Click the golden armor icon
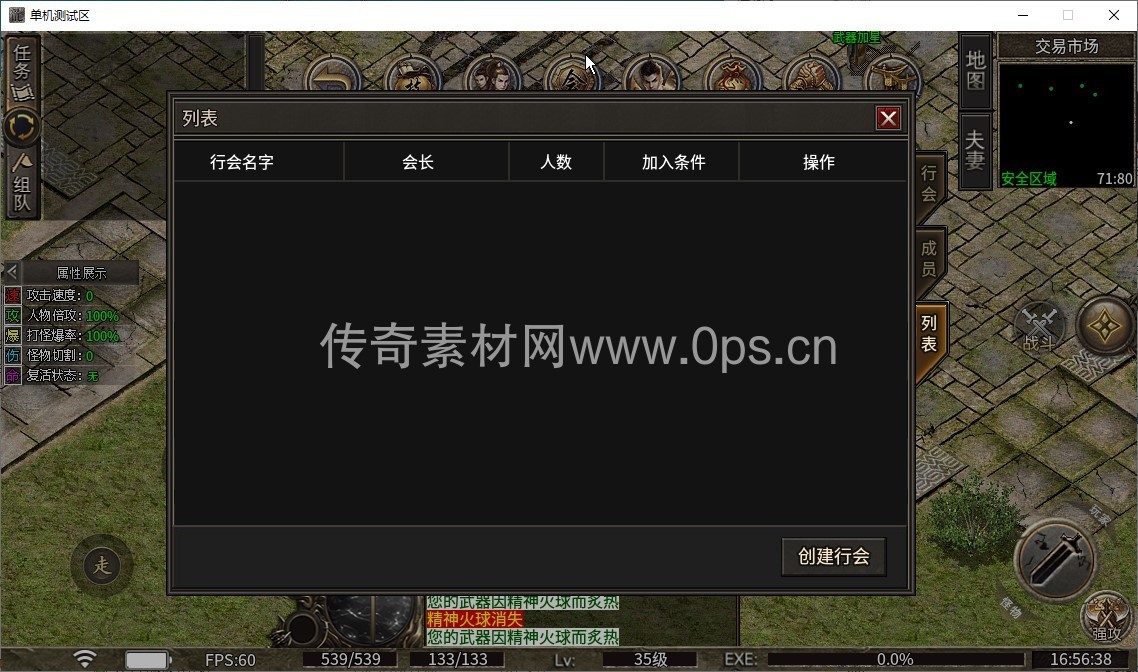 (811, 77)
